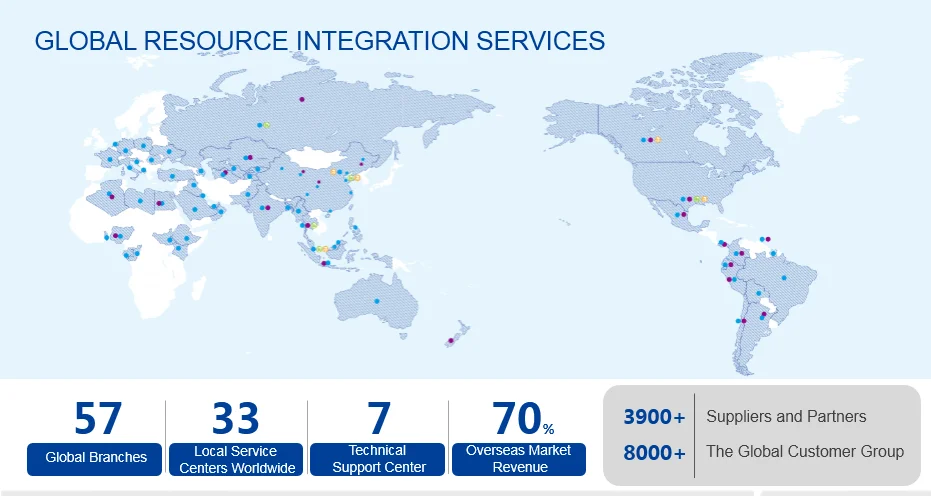Click the Suppliers and Partners text

pos(786,416)
